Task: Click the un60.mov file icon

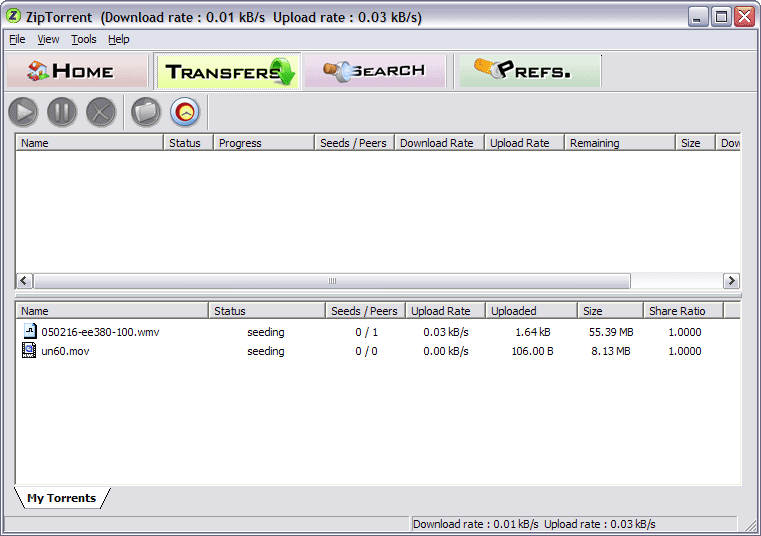Action: tap(29, 350)
